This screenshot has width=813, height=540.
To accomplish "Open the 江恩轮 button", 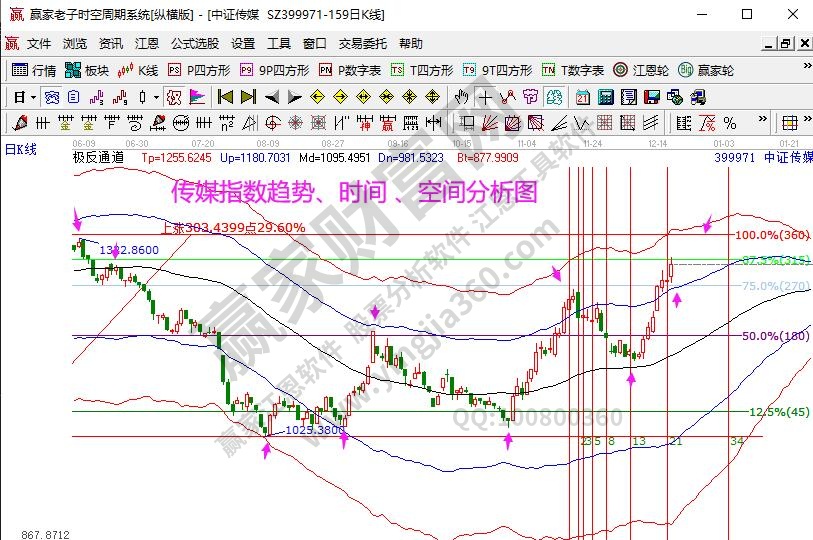I will [x=641, y=70].
